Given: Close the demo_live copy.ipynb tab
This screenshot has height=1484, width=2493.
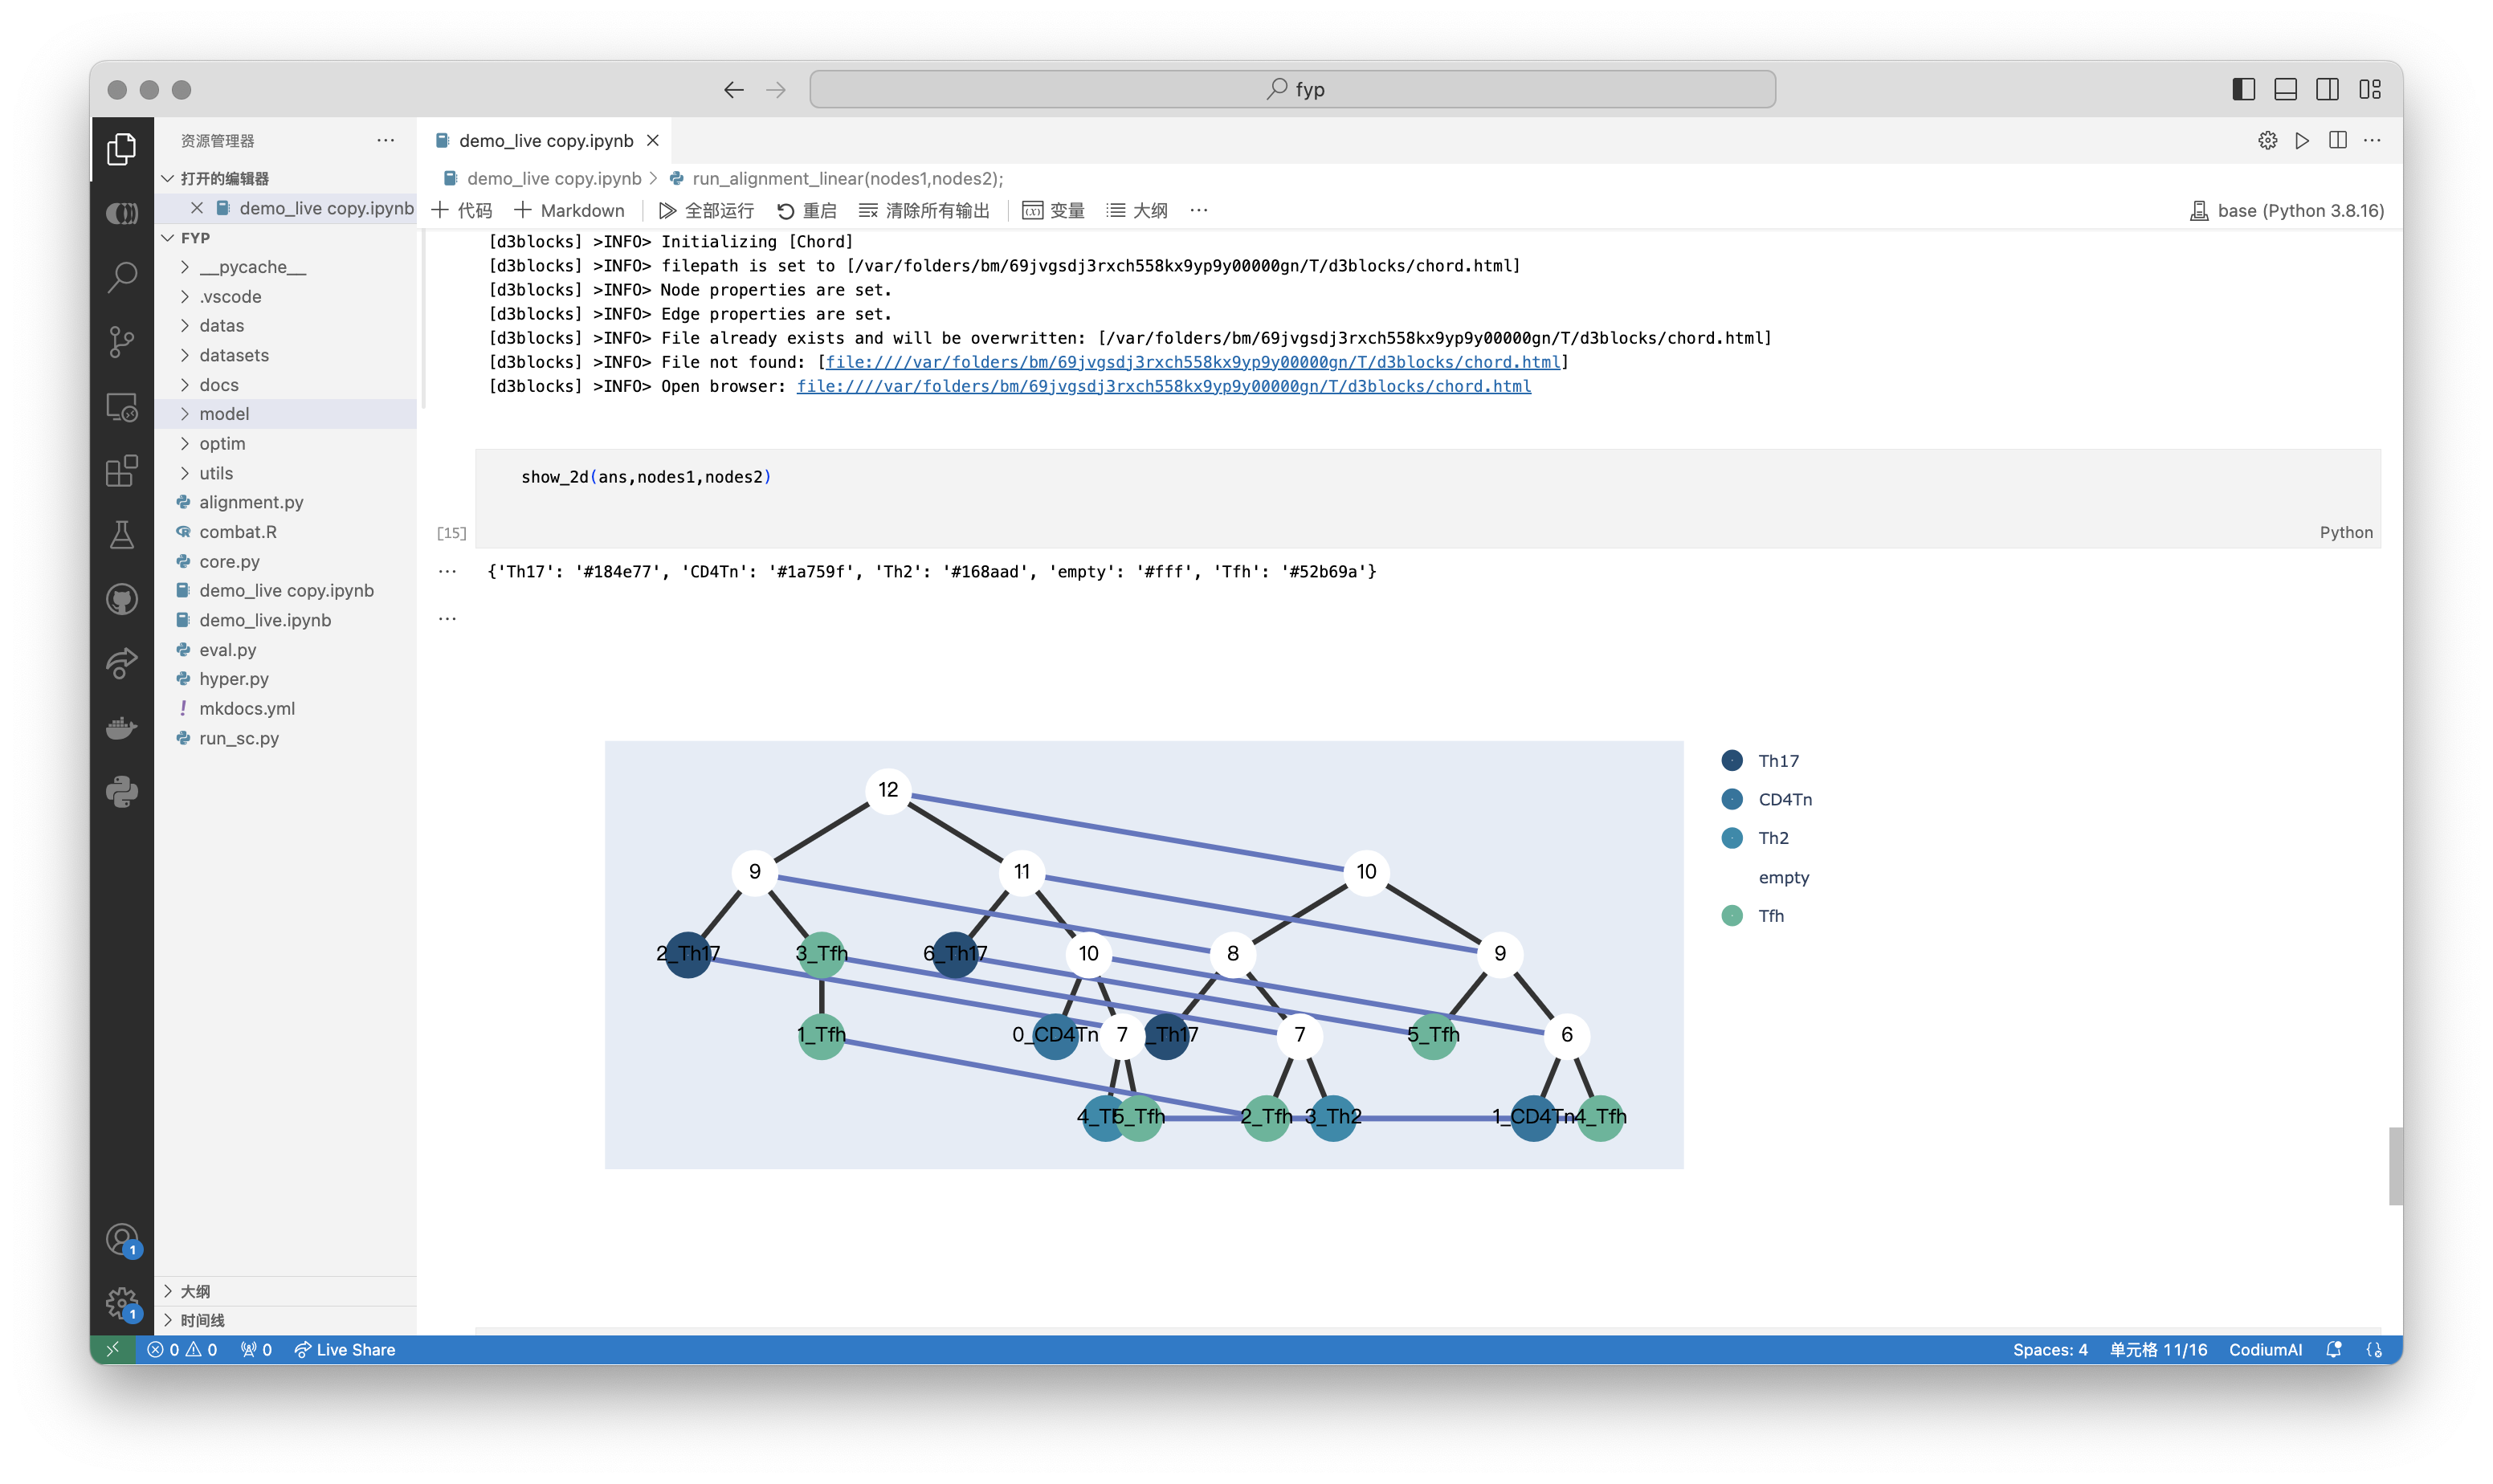Looking at the screenshot, I should [x=653, y=141].
